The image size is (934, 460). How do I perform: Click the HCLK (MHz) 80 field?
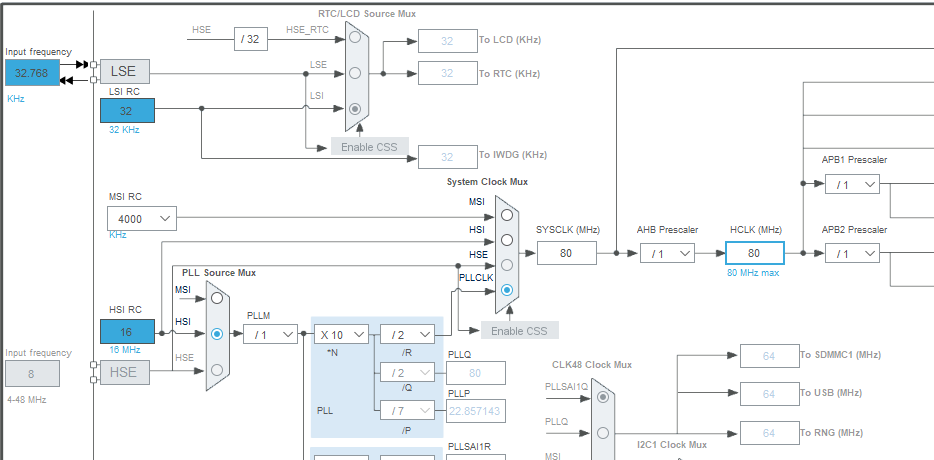coord(755,253)
